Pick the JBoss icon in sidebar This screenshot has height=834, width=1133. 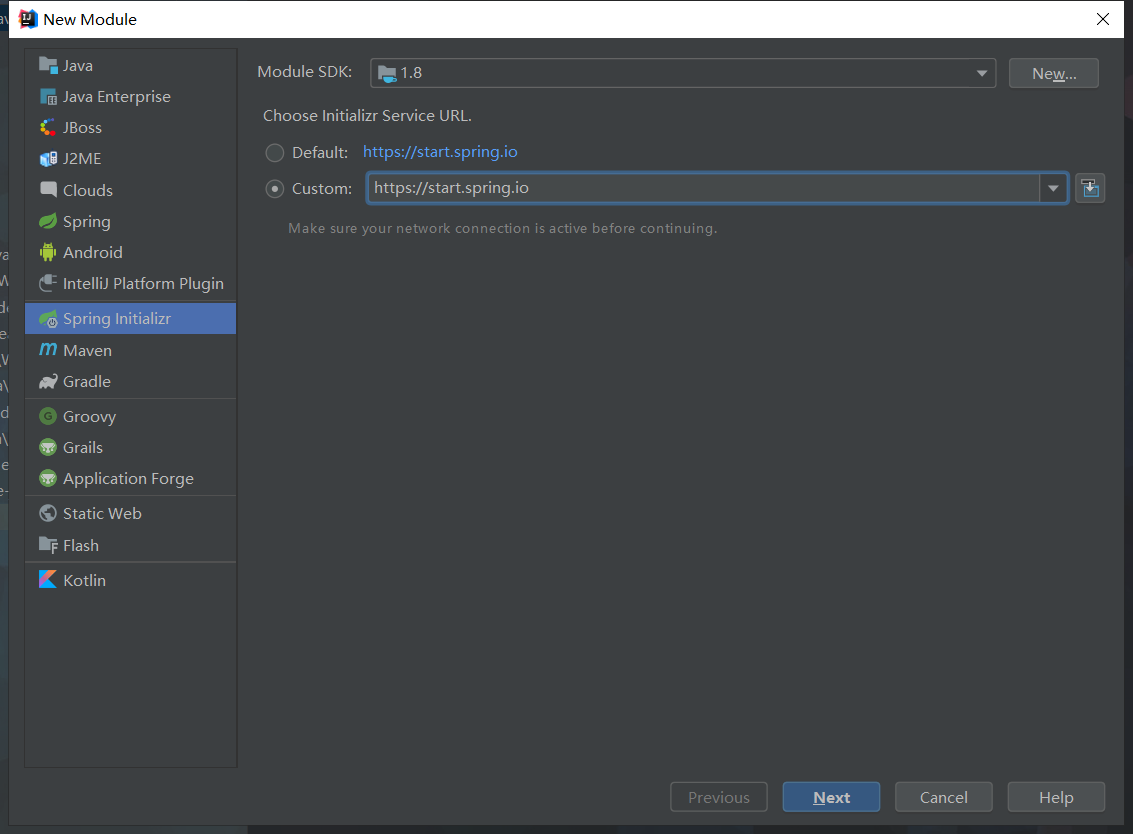click(x=48, y=127)
